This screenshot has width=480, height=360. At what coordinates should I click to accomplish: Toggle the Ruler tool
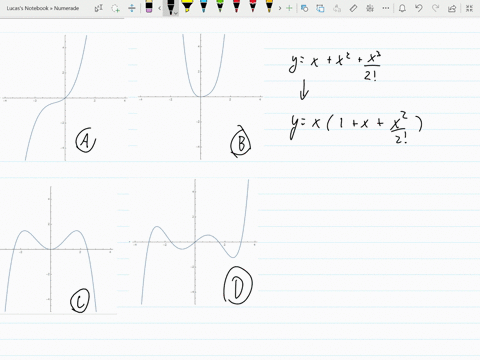pyautogui.click(x=353, y=8)
